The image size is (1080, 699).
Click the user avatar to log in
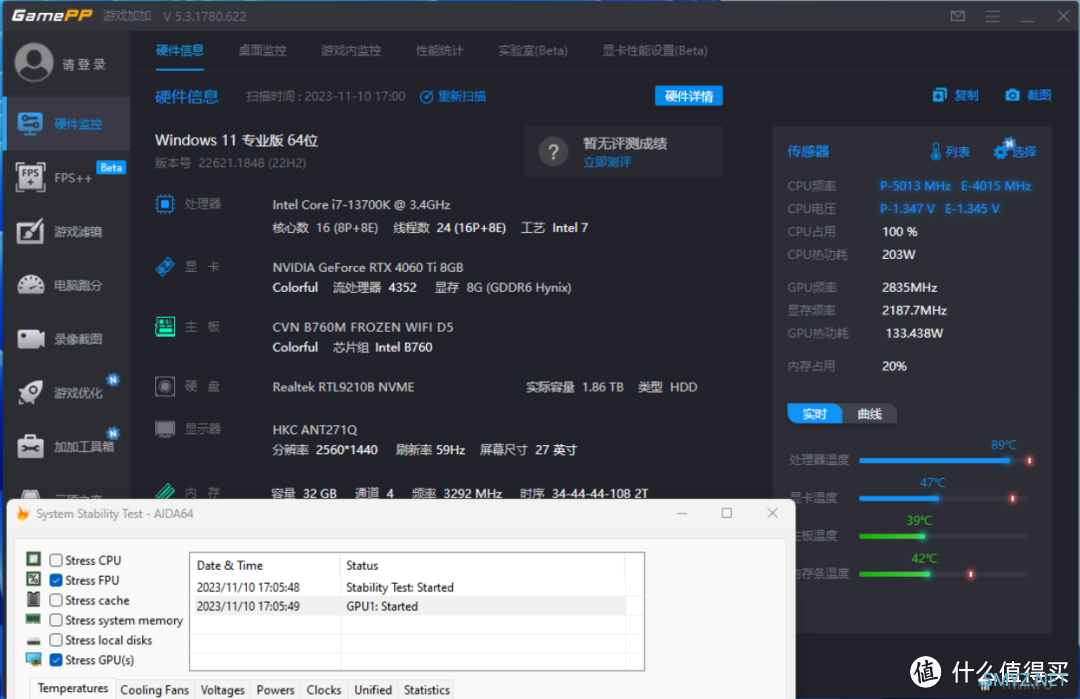(x=34, y=63)
